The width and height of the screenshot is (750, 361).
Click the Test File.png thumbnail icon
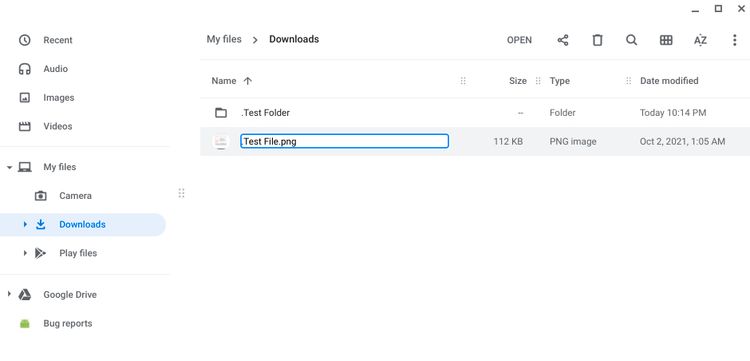[221, 142]
